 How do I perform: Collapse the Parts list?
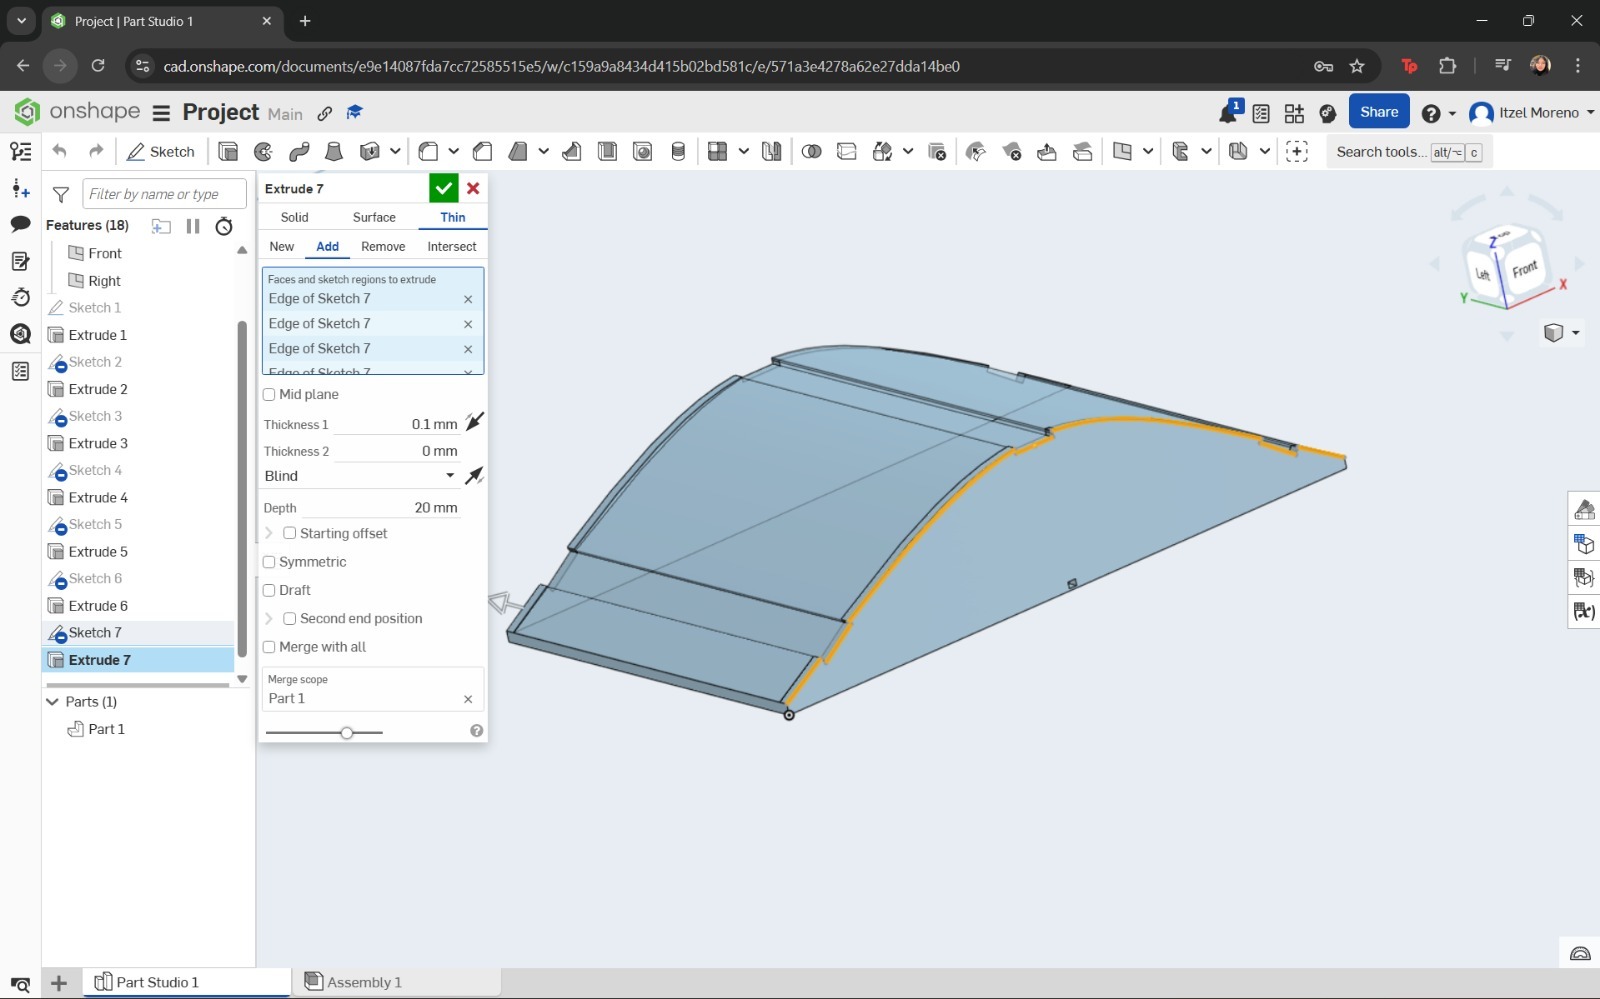[x=51, y=701]
